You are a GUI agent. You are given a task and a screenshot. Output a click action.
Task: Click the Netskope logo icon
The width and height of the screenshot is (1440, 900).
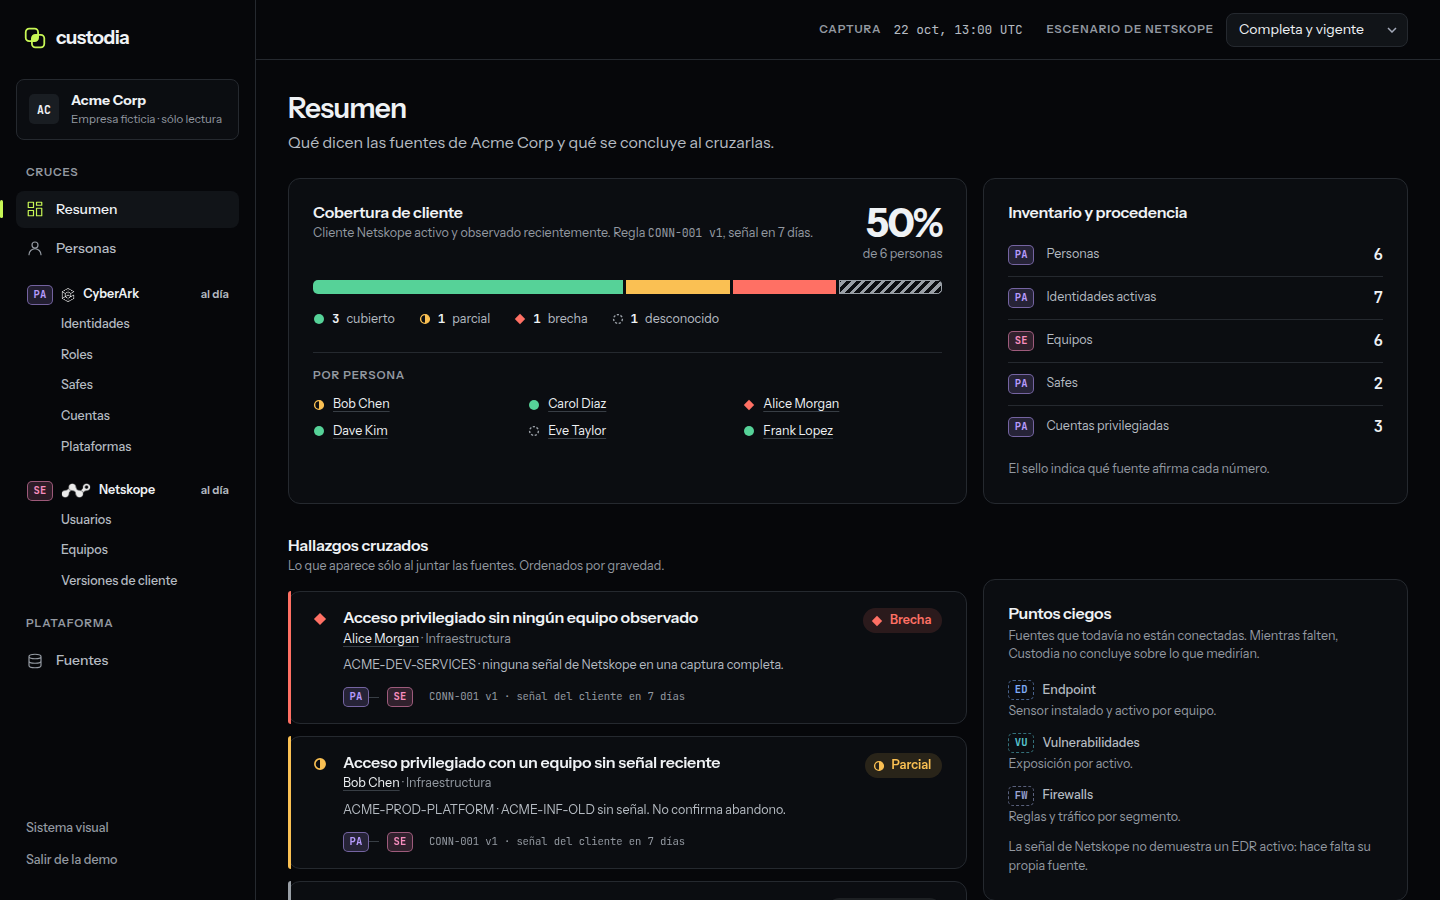pyautogui.click(x=76, y=490)
